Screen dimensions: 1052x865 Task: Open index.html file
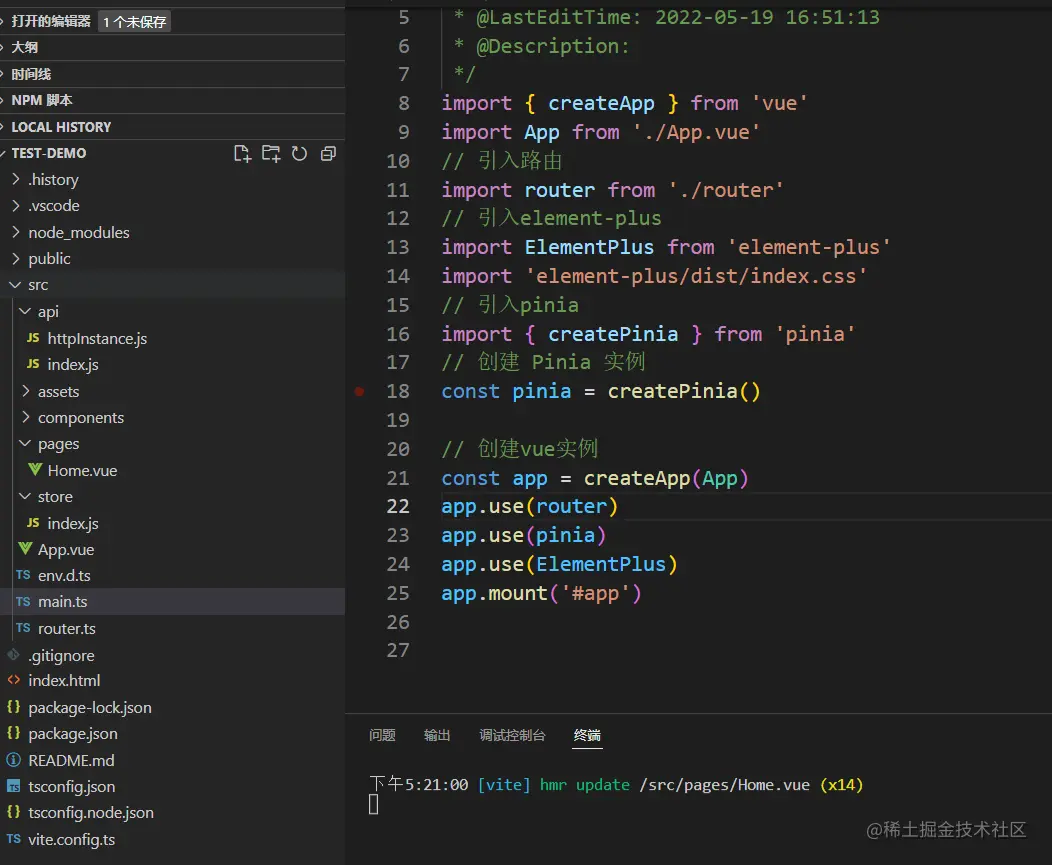tap(172, 680)
